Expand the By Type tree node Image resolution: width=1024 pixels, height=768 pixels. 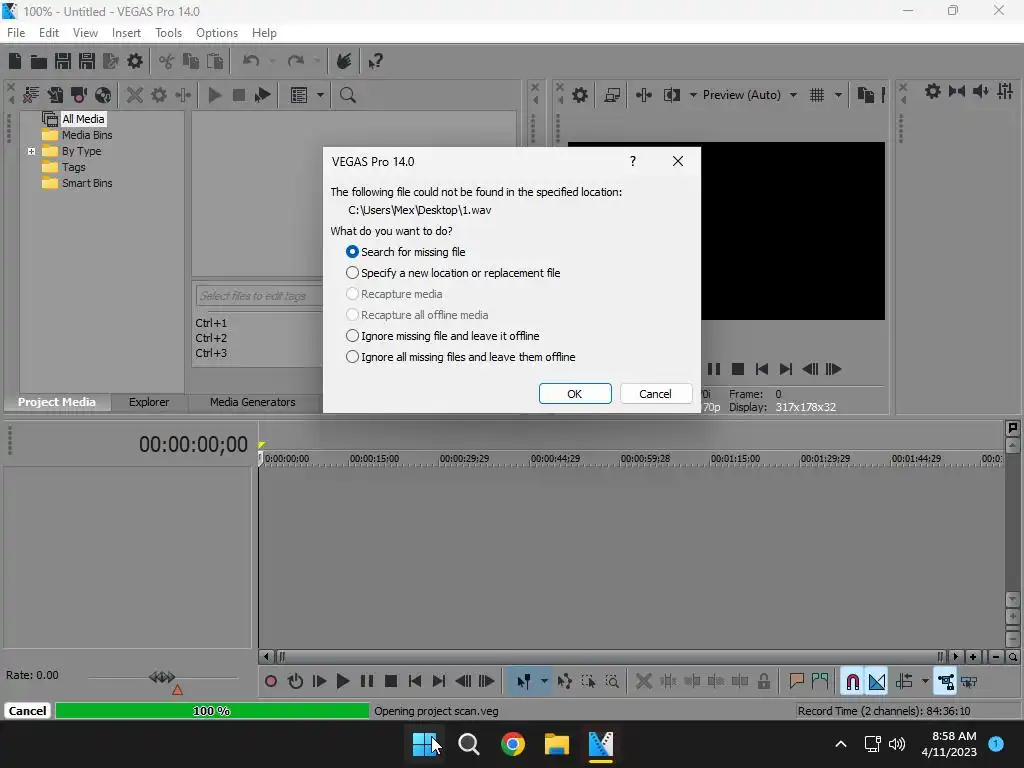(31, 152)
